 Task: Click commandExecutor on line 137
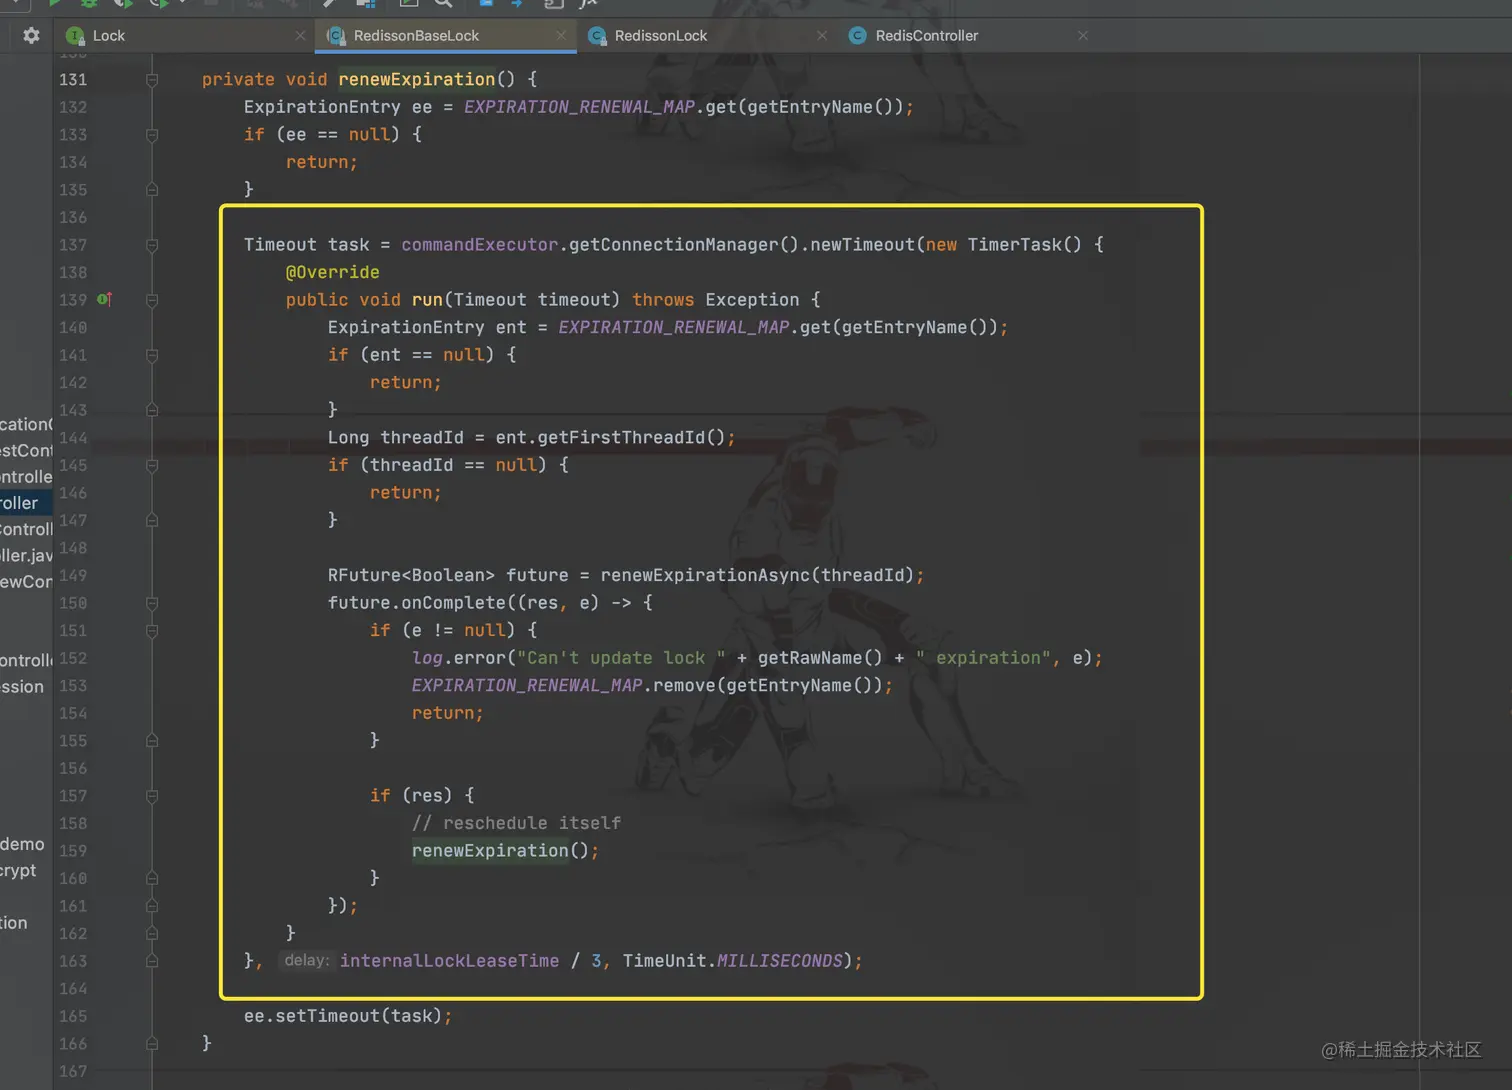pos(480,244)
